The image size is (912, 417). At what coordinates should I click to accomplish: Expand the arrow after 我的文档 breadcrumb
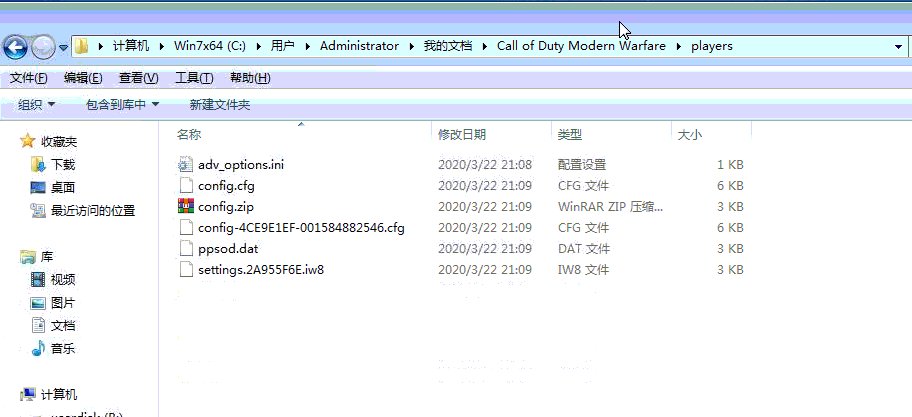[484, 46]
